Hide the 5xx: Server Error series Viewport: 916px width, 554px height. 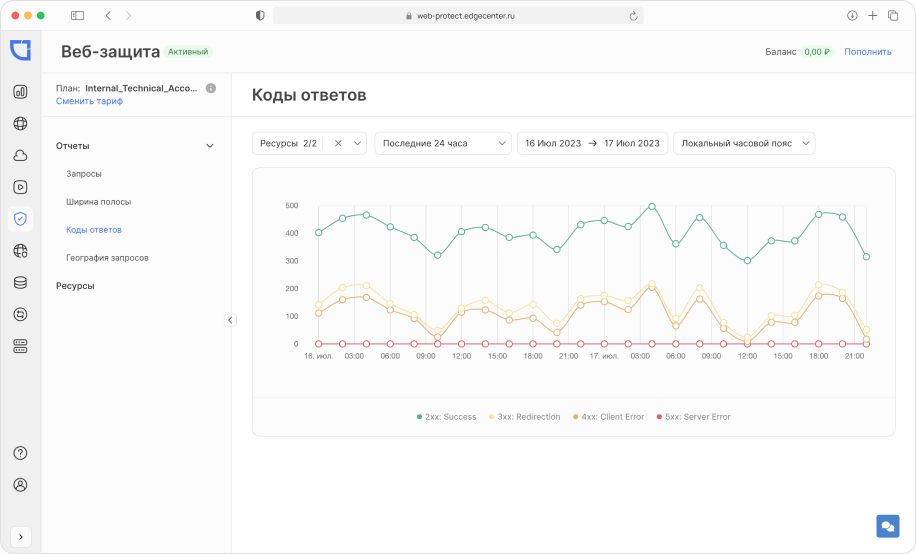pos(693,416)
